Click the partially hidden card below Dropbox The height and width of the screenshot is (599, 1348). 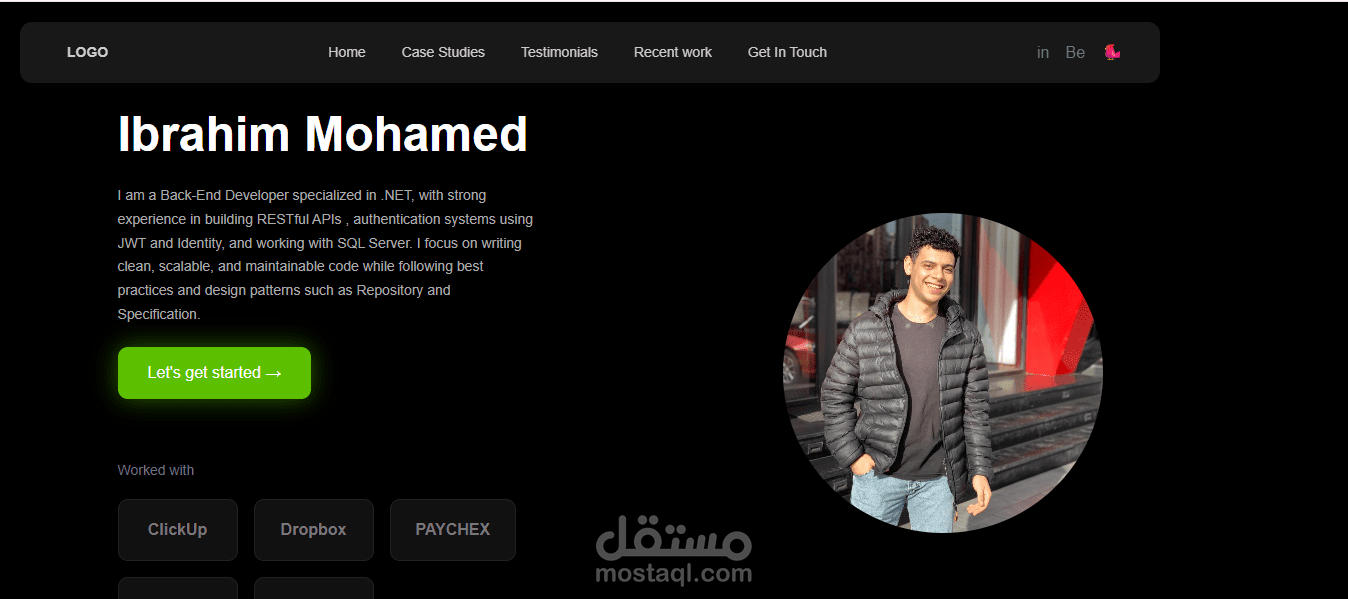coord(314,588)
